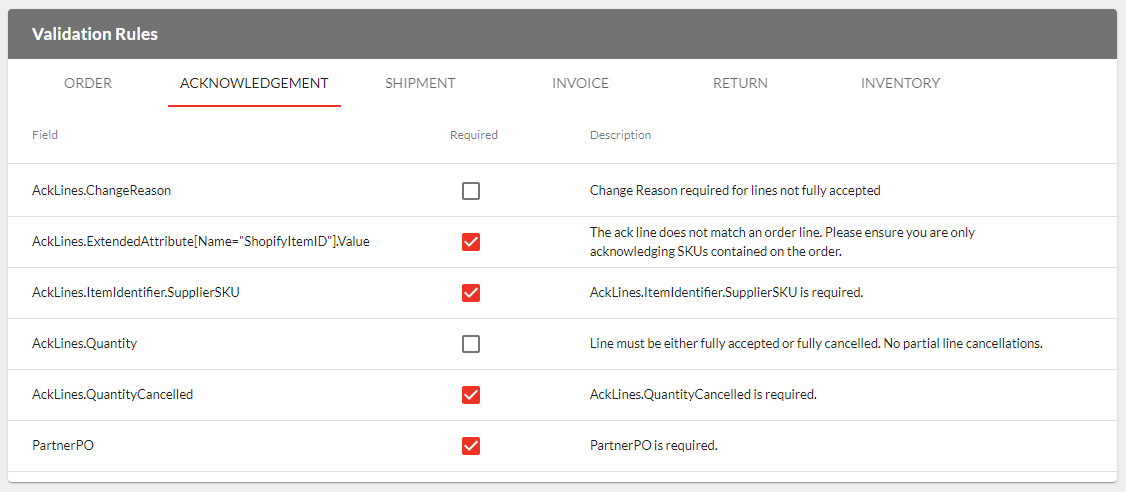Enable required for AckLines.ChangeReason

click(x=471, y=191)
